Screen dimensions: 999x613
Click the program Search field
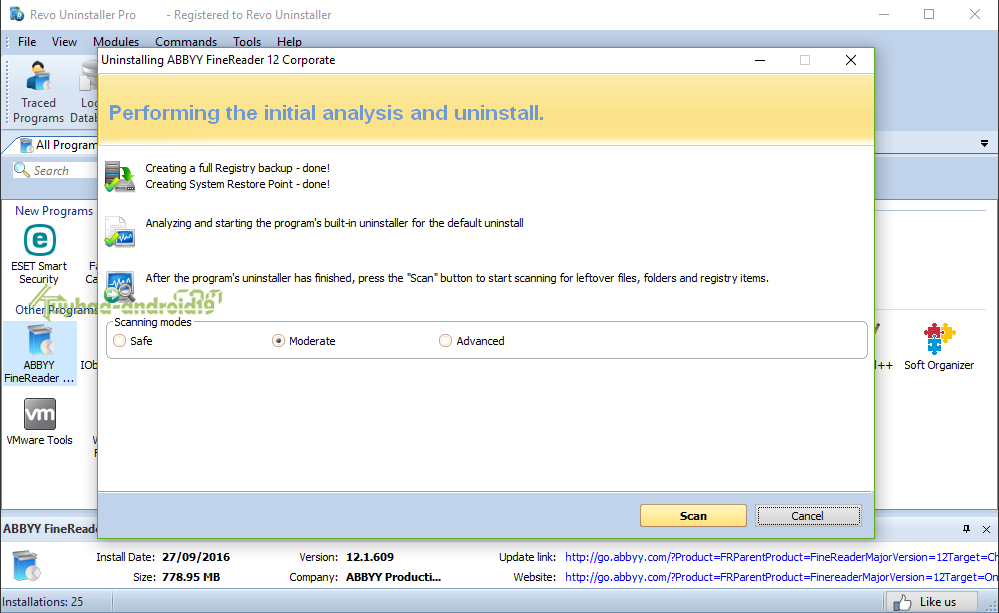coord(55,170)
